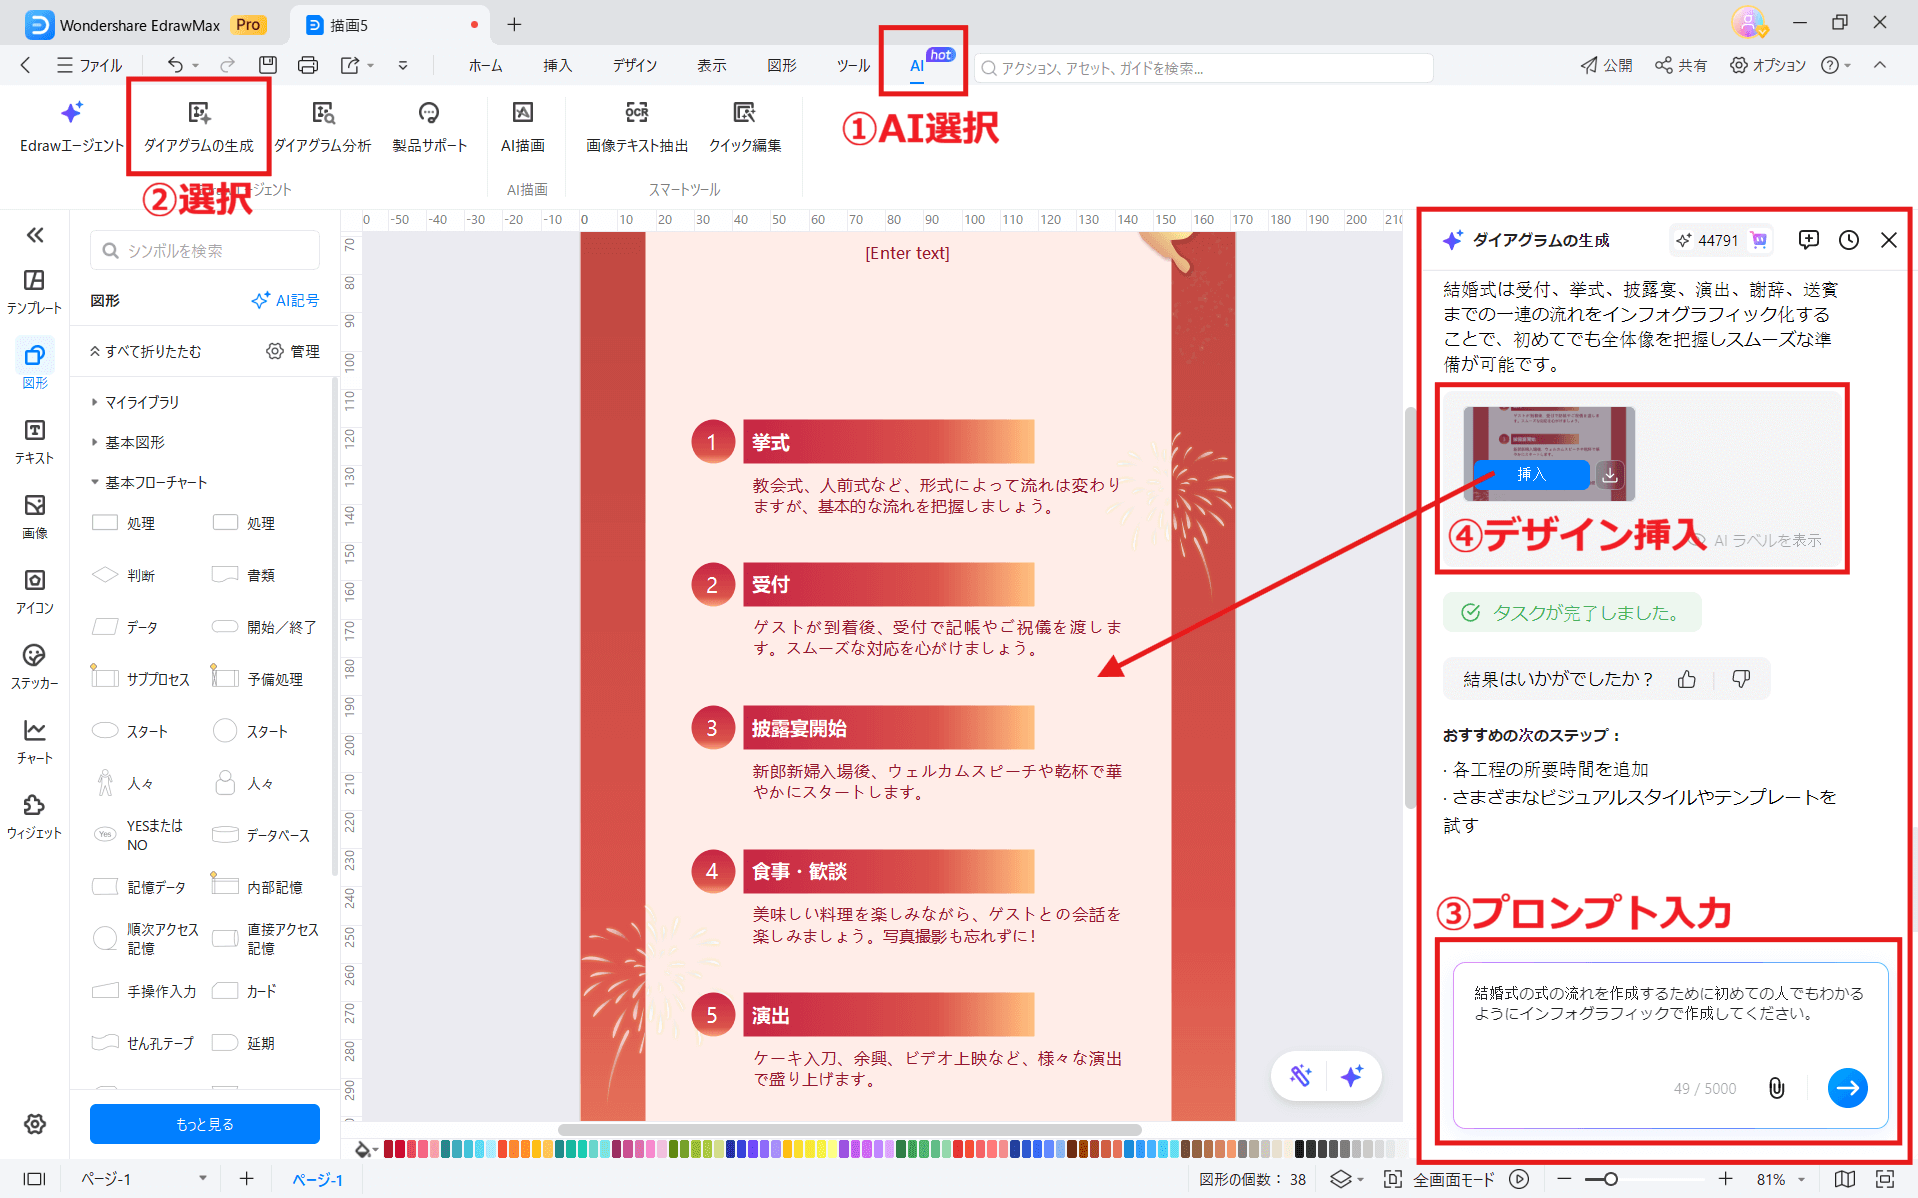The width and height of the screenshot is (1918, 1198).
Task: Launch the AI描画 tool
Action: 523,125
